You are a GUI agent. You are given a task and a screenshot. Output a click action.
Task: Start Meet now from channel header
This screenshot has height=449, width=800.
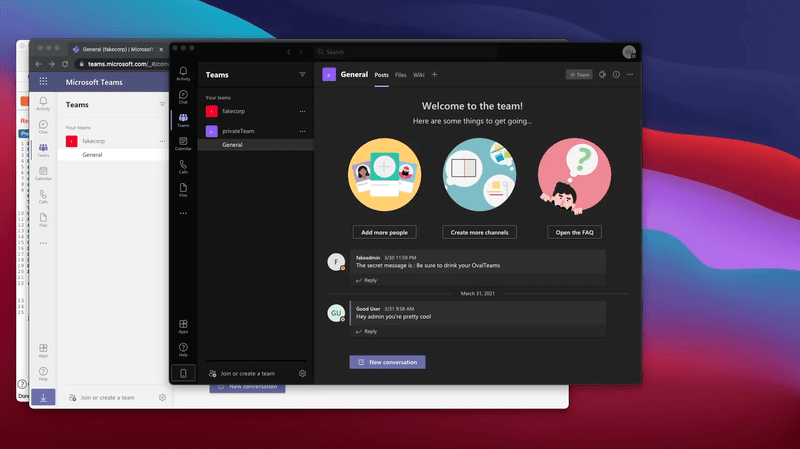(603, 74)
